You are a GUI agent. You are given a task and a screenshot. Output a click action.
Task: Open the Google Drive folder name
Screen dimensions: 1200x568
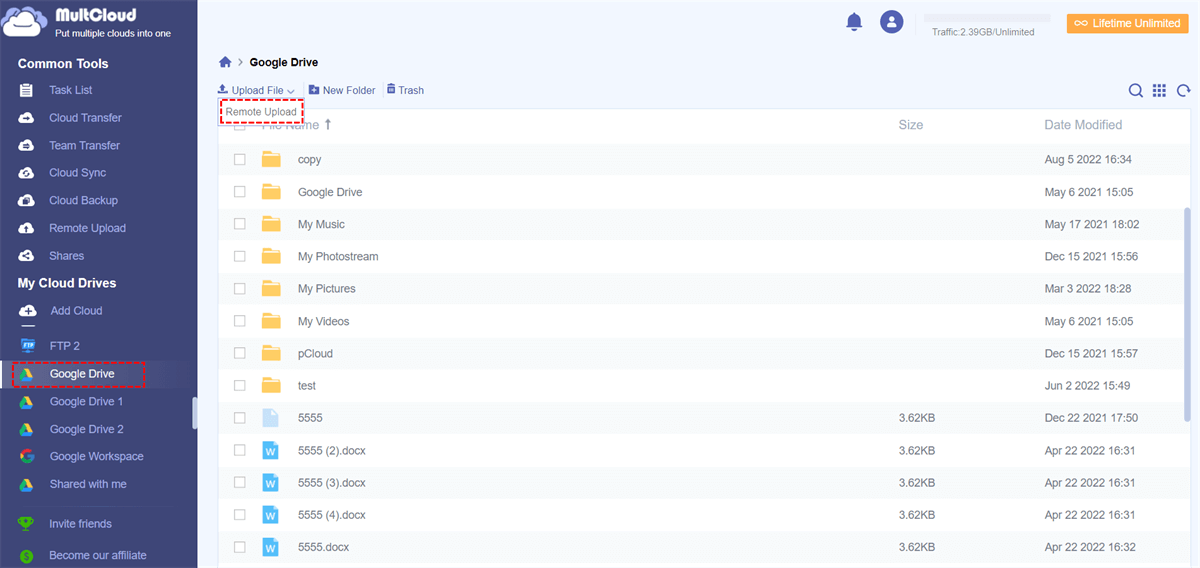(x=330, y=192)
